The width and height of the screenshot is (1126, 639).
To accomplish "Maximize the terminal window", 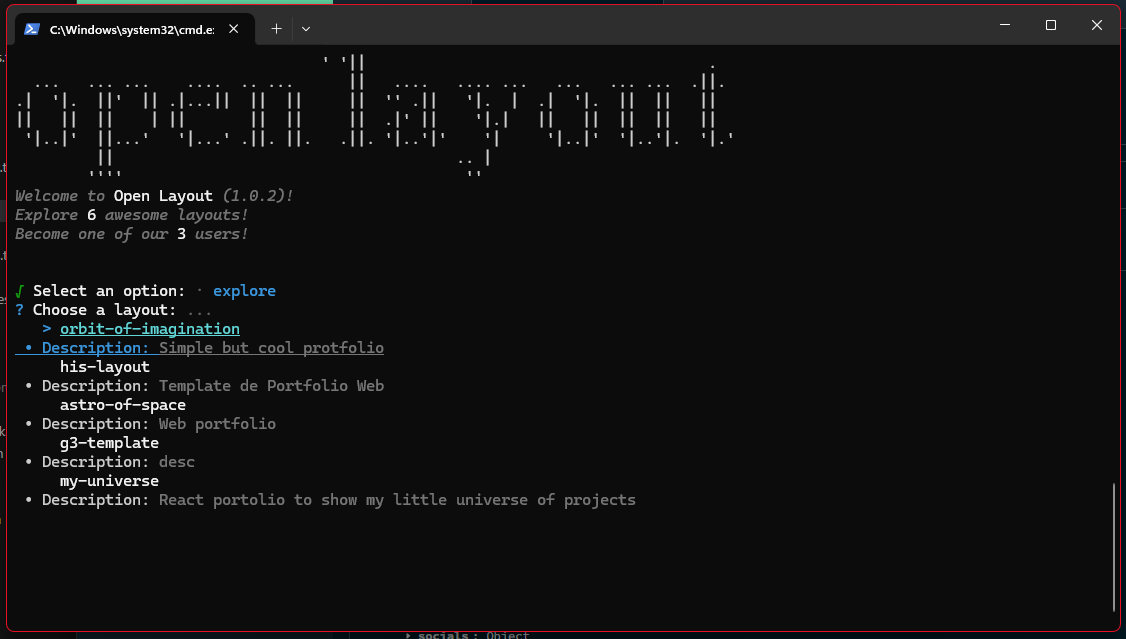I will 1050,24.
